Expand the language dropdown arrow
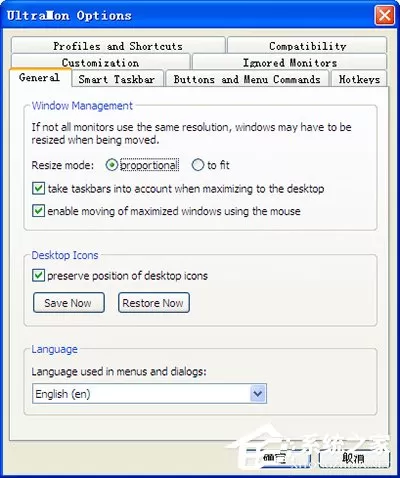Viewport: 400px width, 478px height. [258, 394]
